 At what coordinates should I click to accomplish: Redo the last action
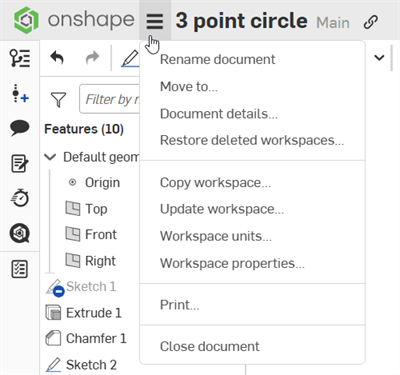point(92,58)
